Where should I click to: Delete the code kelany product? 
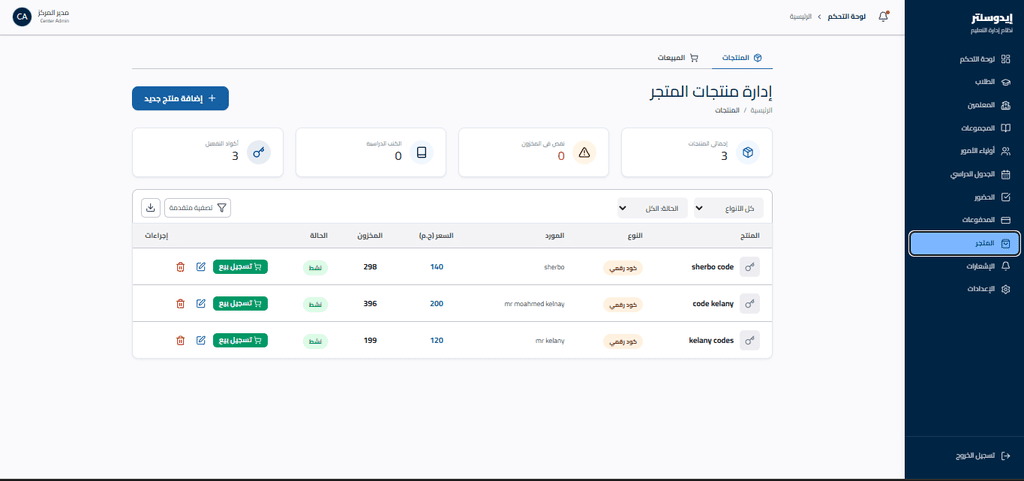pyautogui.click(x=180, y=303)
